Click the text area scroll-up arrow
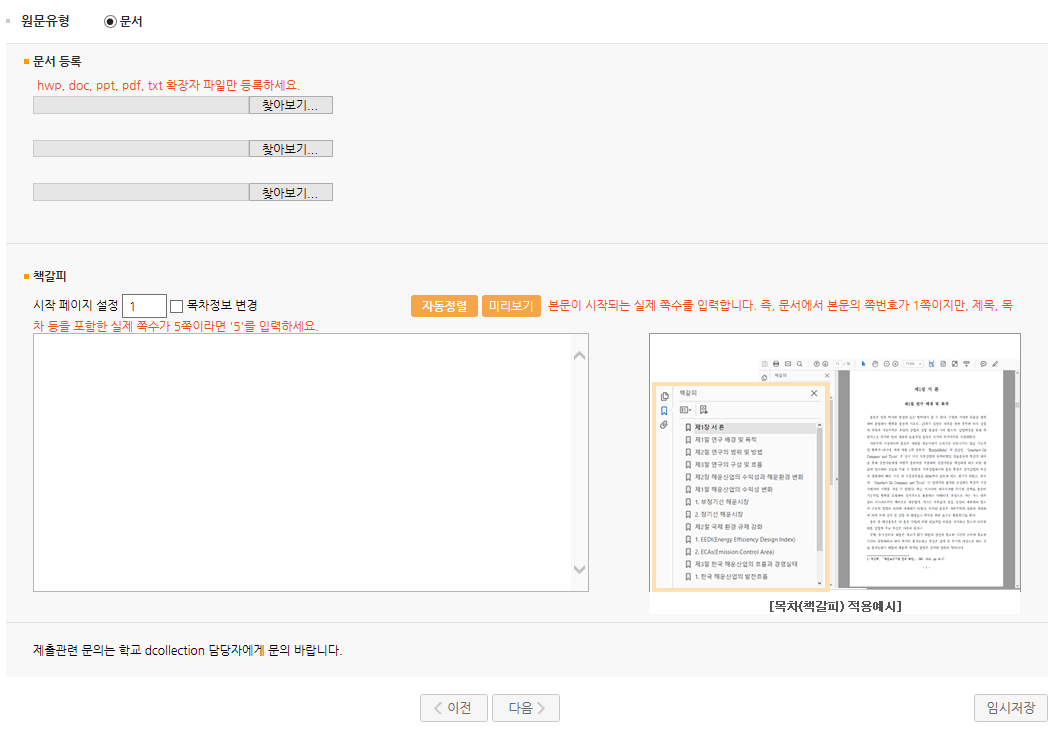The image size is (1052, 731). click(579, 355)
